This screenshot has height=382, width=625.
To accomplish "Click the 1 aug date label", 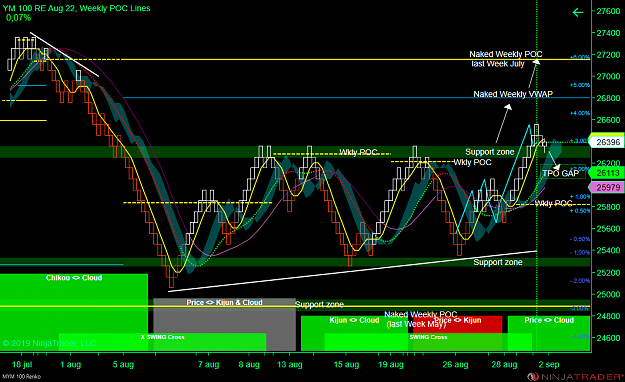I will 71,364.
